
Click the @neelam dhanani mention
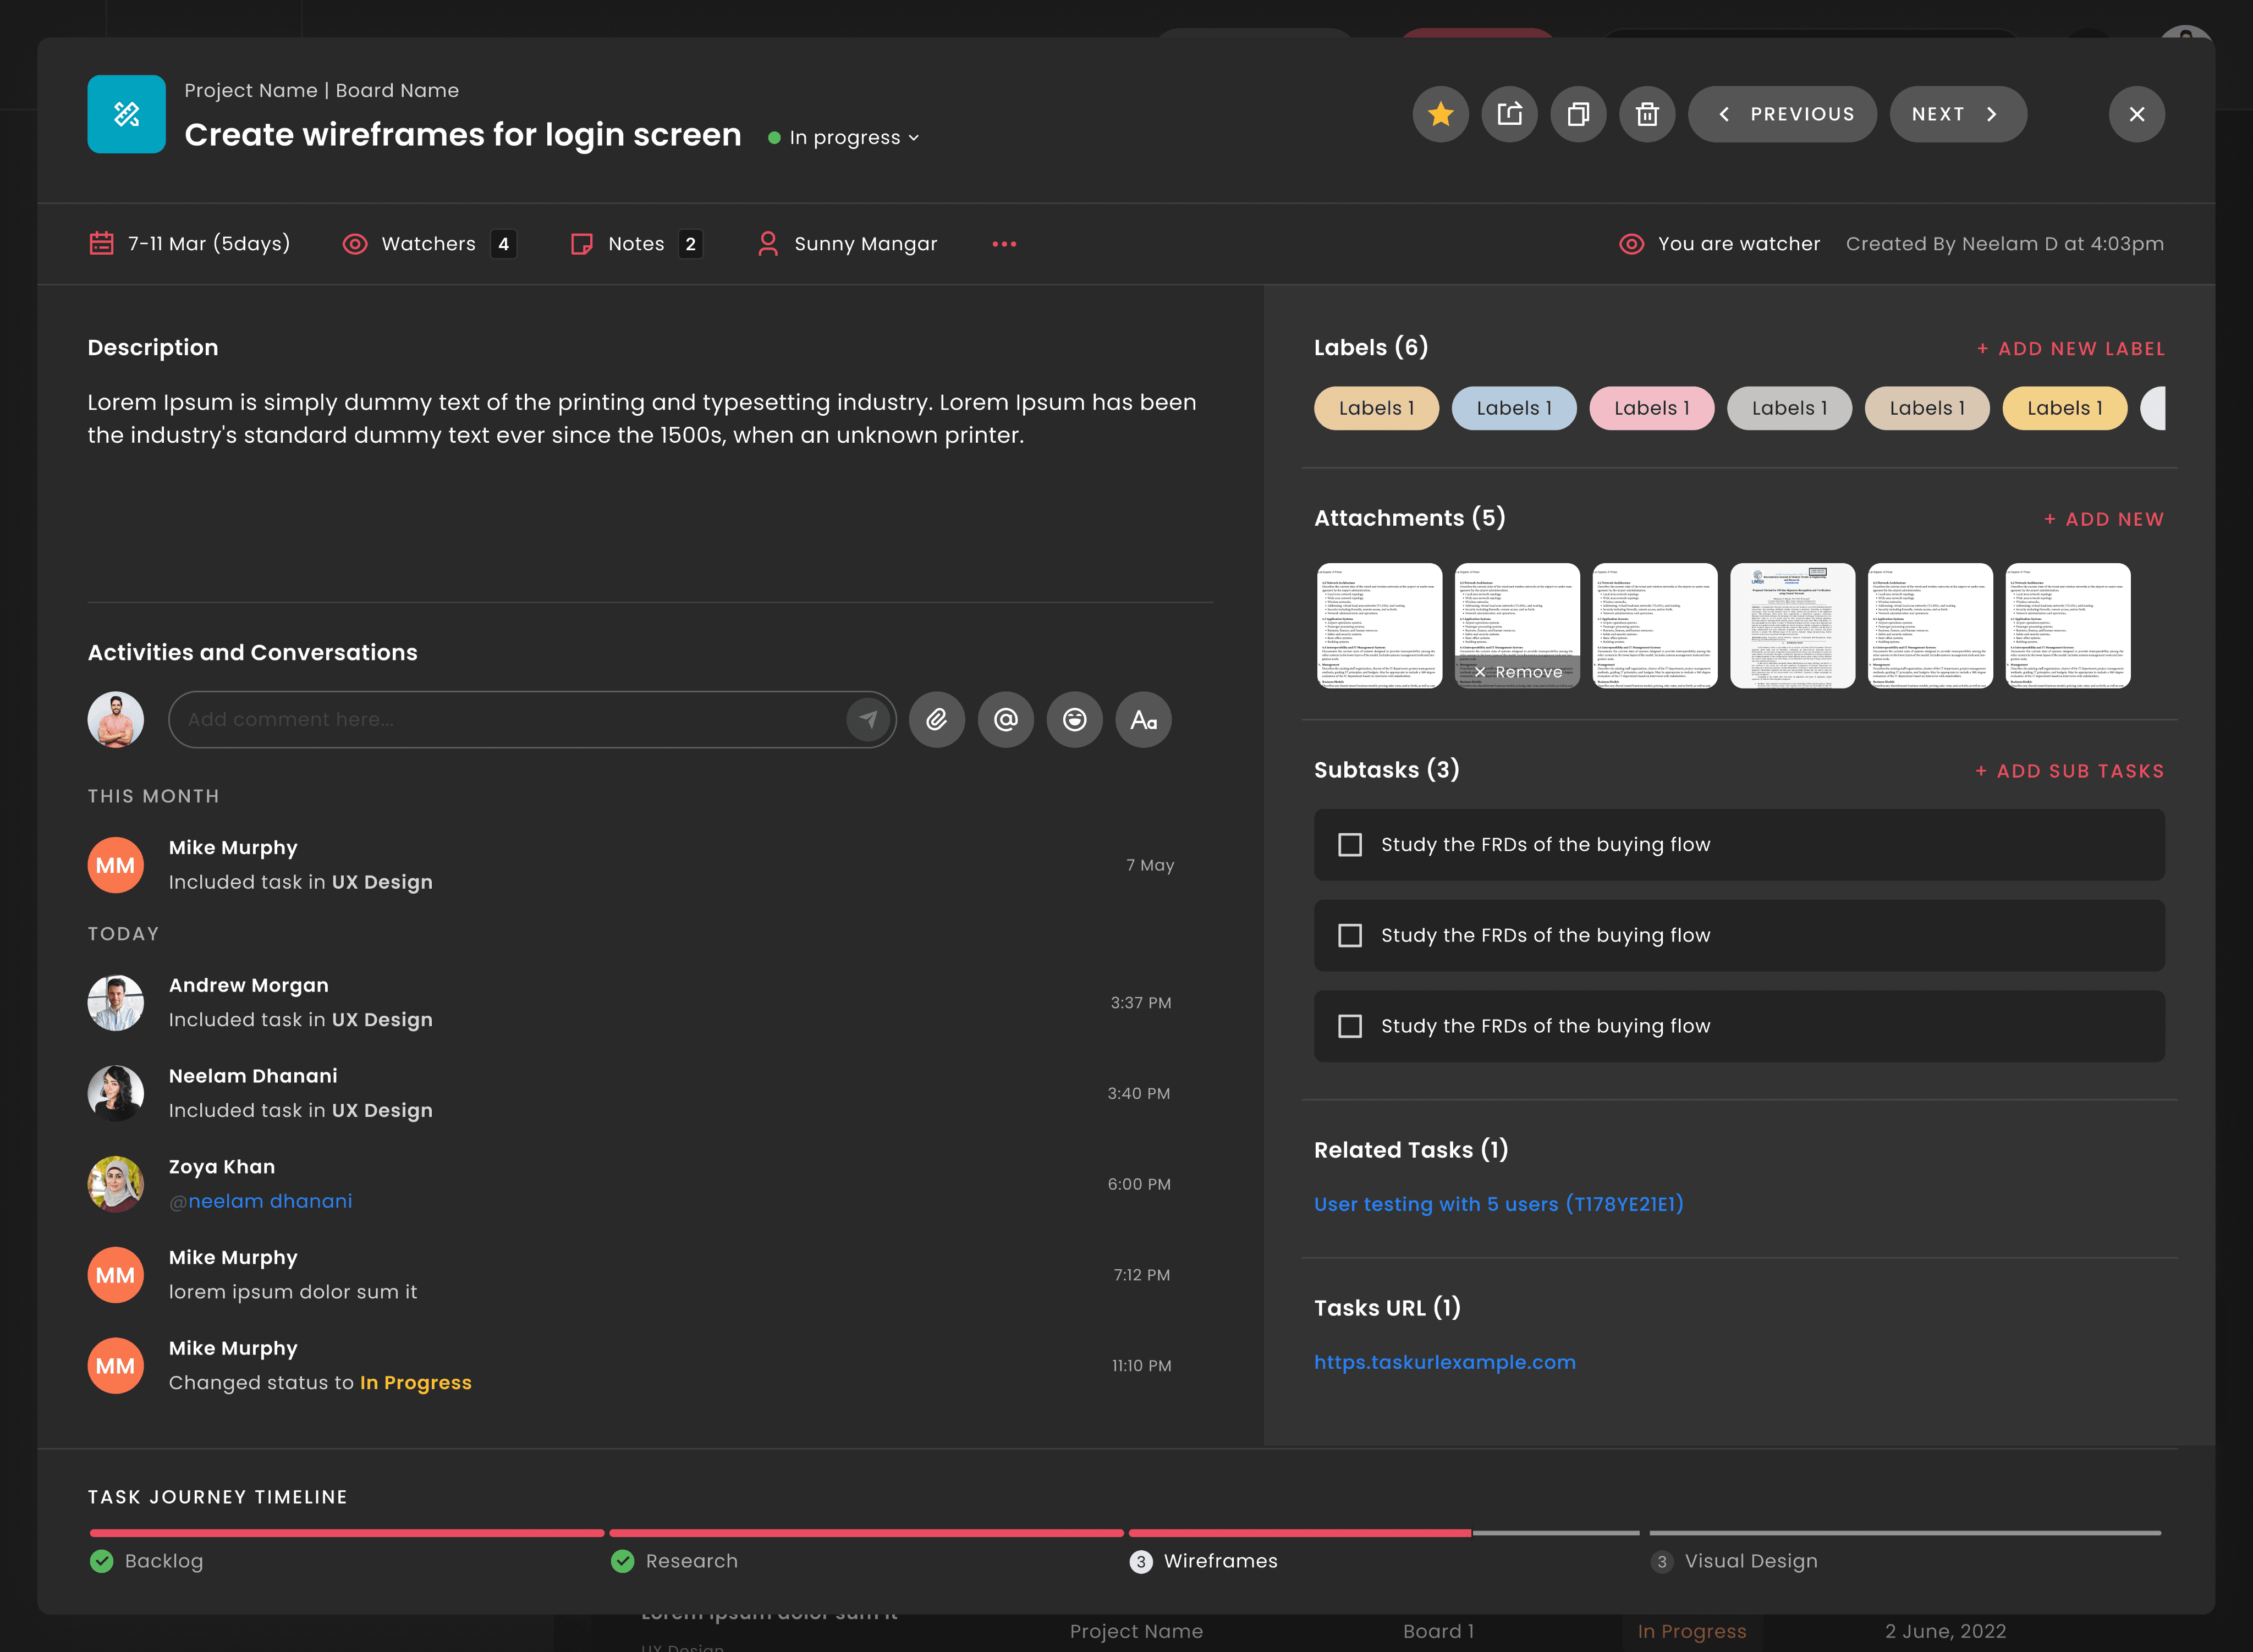point(260,1201)
